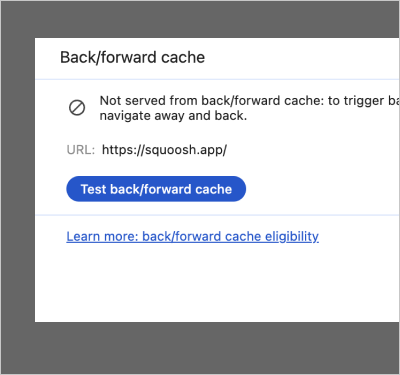Click the divider line under the heading
The height and width of the screenshot is (375, 400).
pos(217,79)
